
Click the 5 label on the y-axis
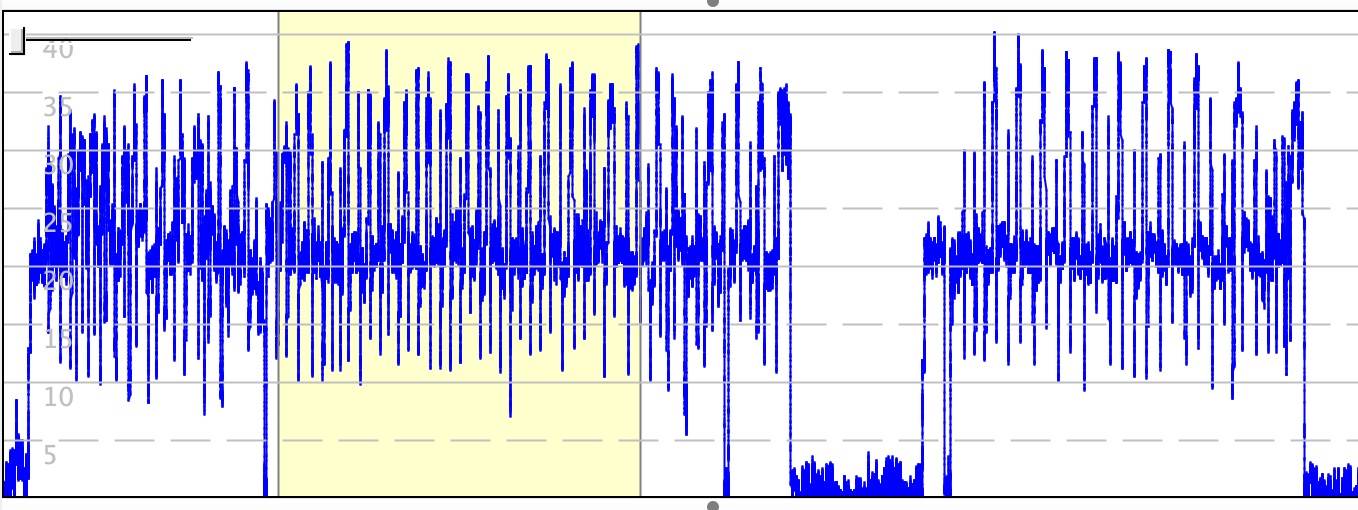click(49, 455)
